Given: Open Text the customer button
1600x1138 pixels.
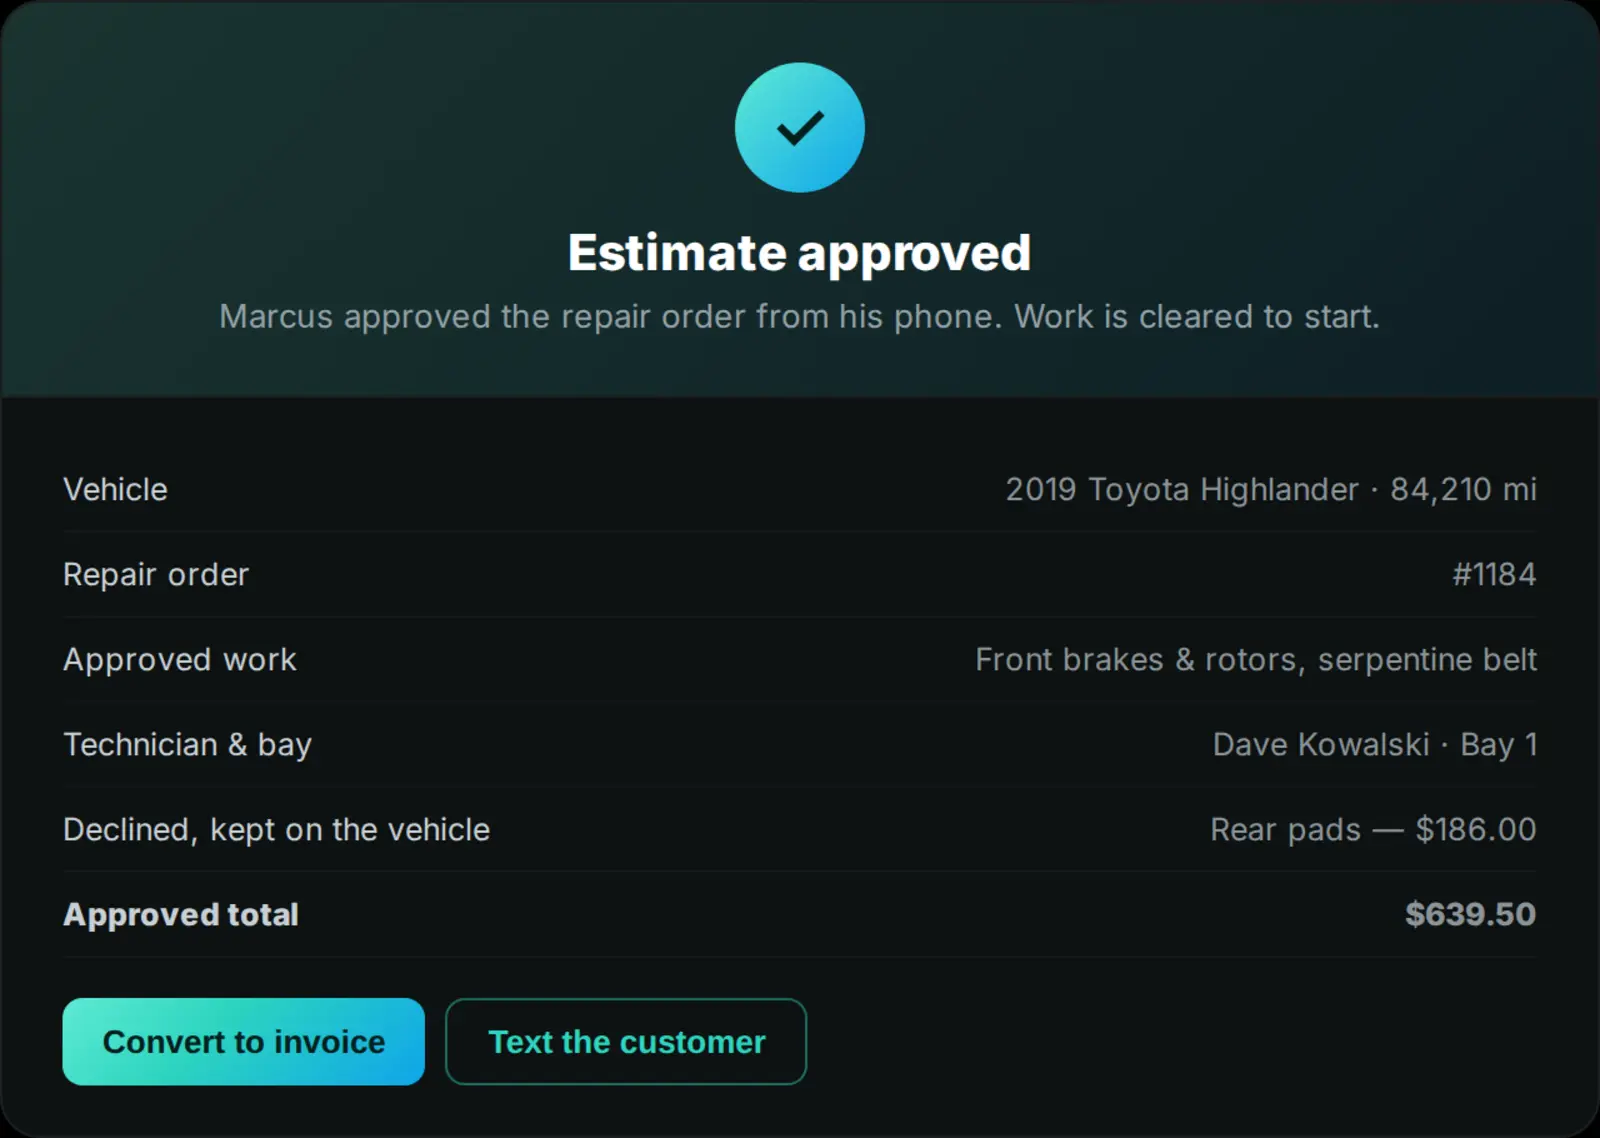Looking at the screenshot, I should 626,1041.
